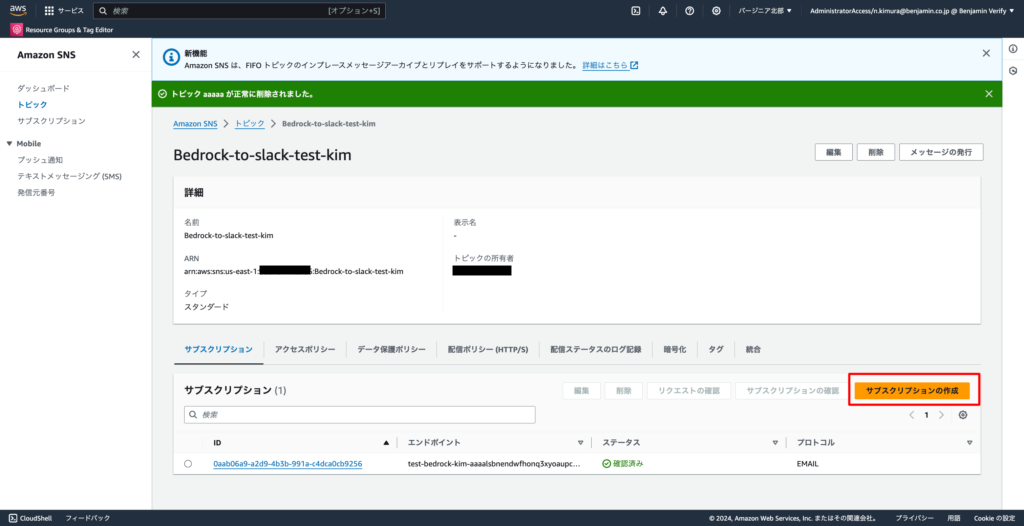The width and height of the screenshot is (1024, 526).
Task: Click the topic 削除 button
Action: [876, 152]
